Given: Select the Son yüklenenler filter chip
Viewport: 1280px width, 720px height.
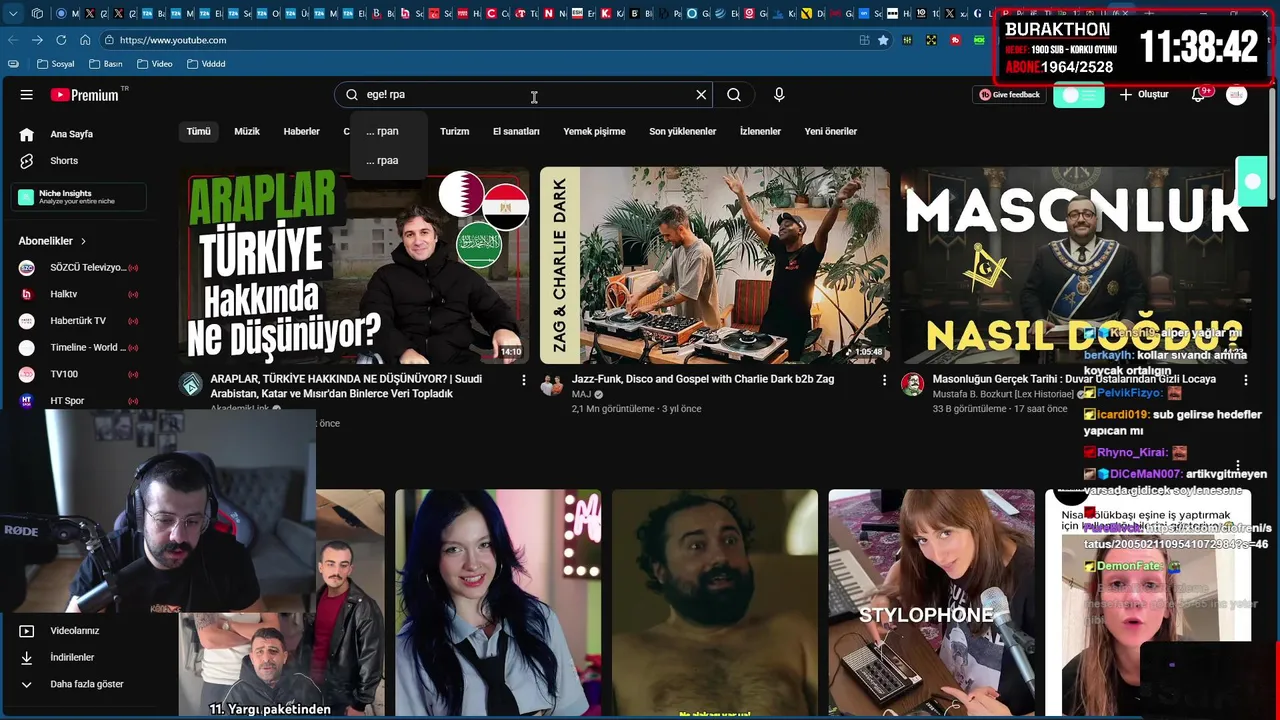Looking at the screenshot, I should point(683,131).
